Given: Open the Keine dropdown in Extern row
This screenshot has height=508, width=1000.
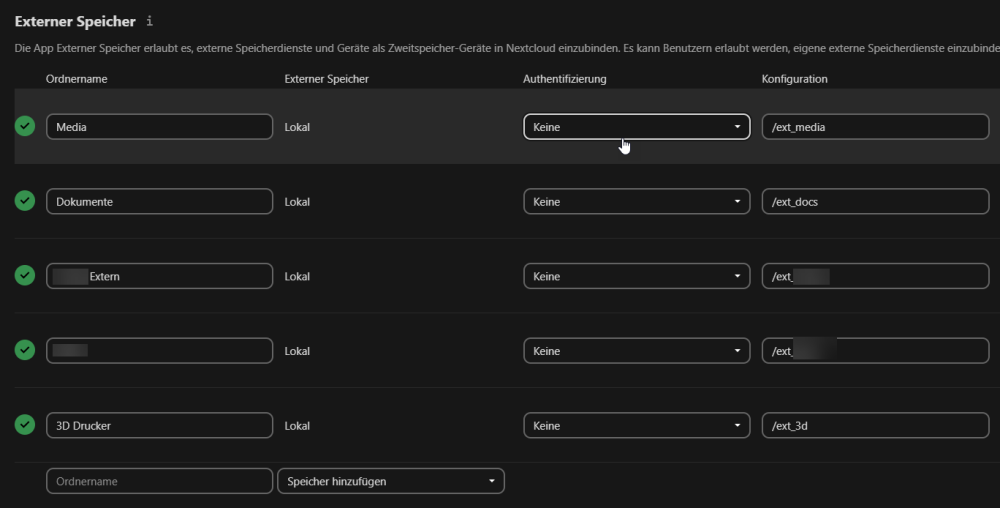Looking at the screenshot, I should pos(636,276).
